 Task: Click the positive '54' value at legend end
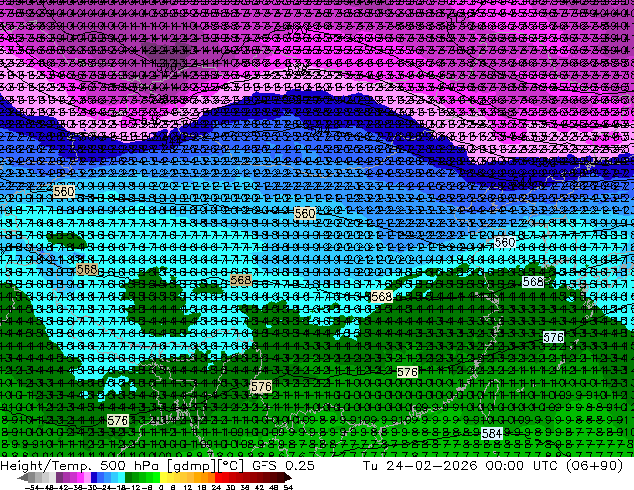click(x=288, y=487)
